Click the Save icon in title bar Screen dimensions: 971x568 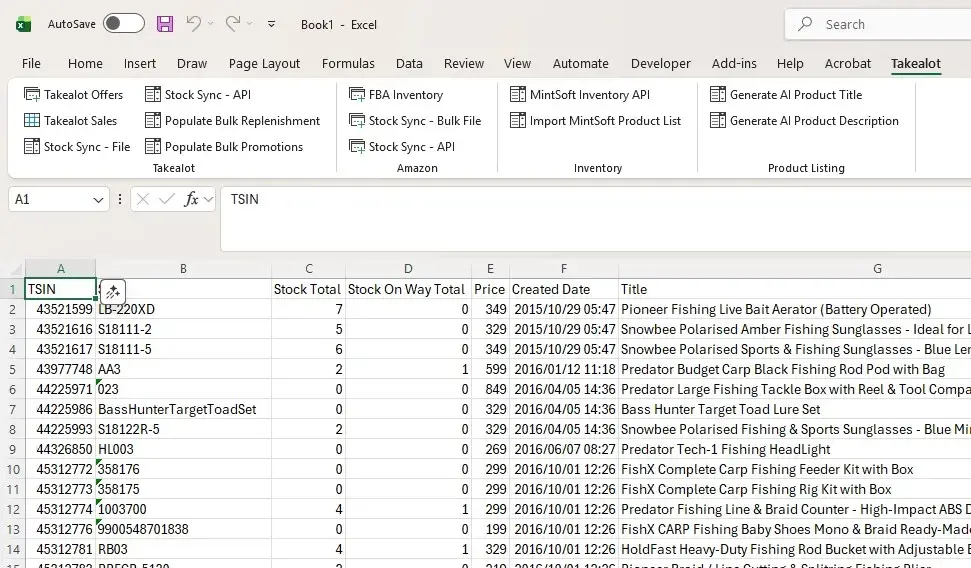[165, 24]
